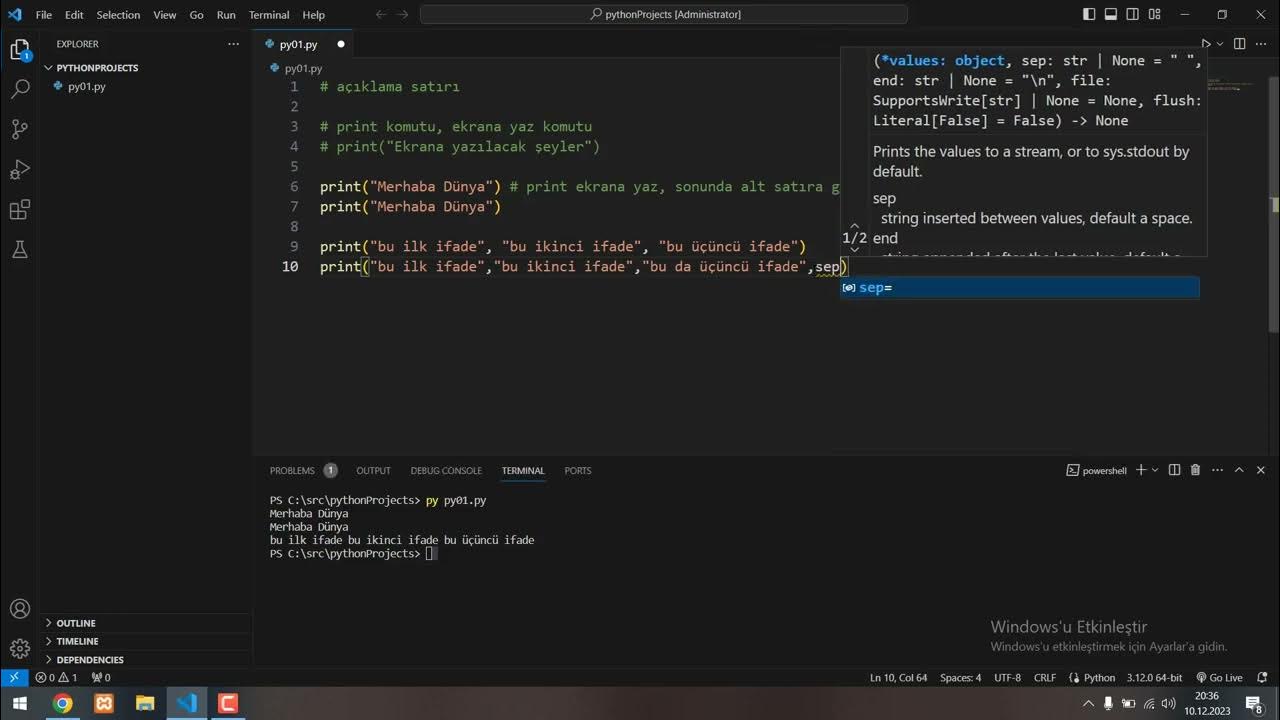Go back with navigation arrow

pyautogui.click(x=381, y=15)
